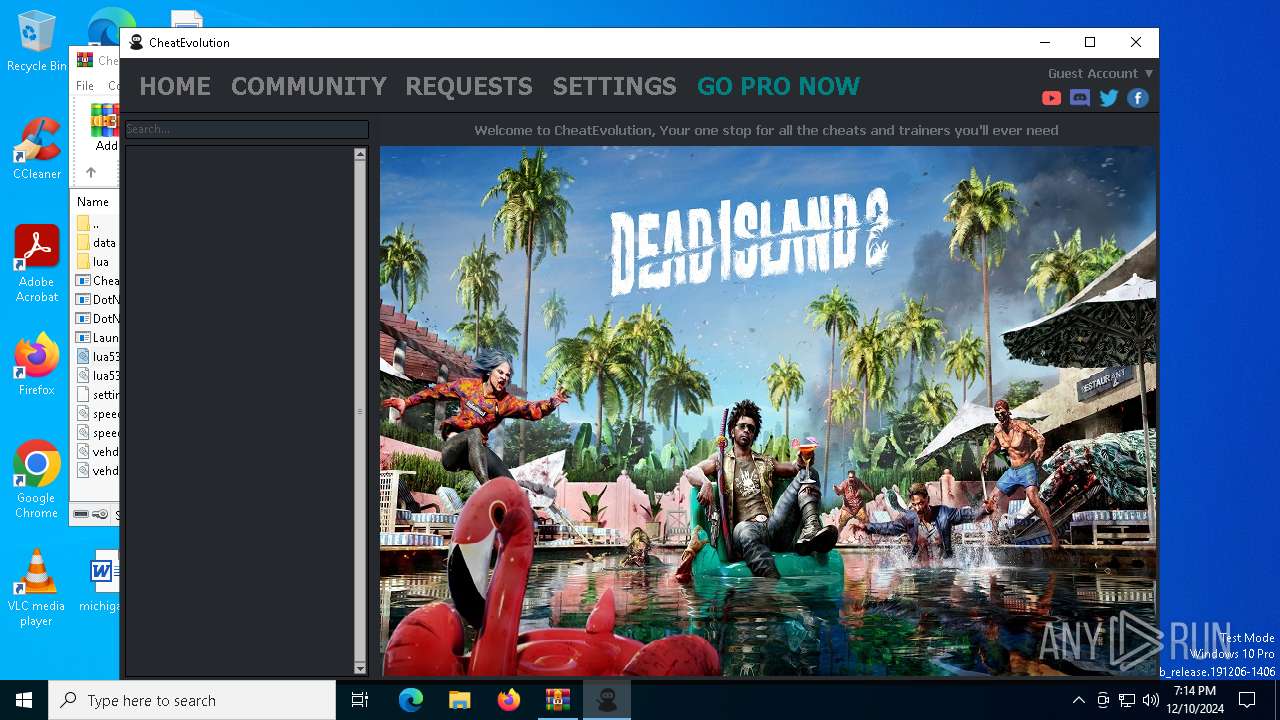This screenshot has height=720, width=1280.
Task: Open Google Chrome desktop shortcut
Action: click(x=37, y=479)
